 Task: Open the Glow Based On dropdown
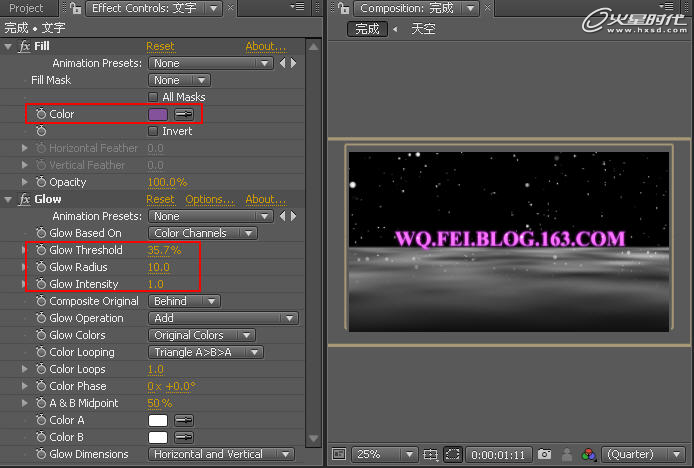[203, 233]
